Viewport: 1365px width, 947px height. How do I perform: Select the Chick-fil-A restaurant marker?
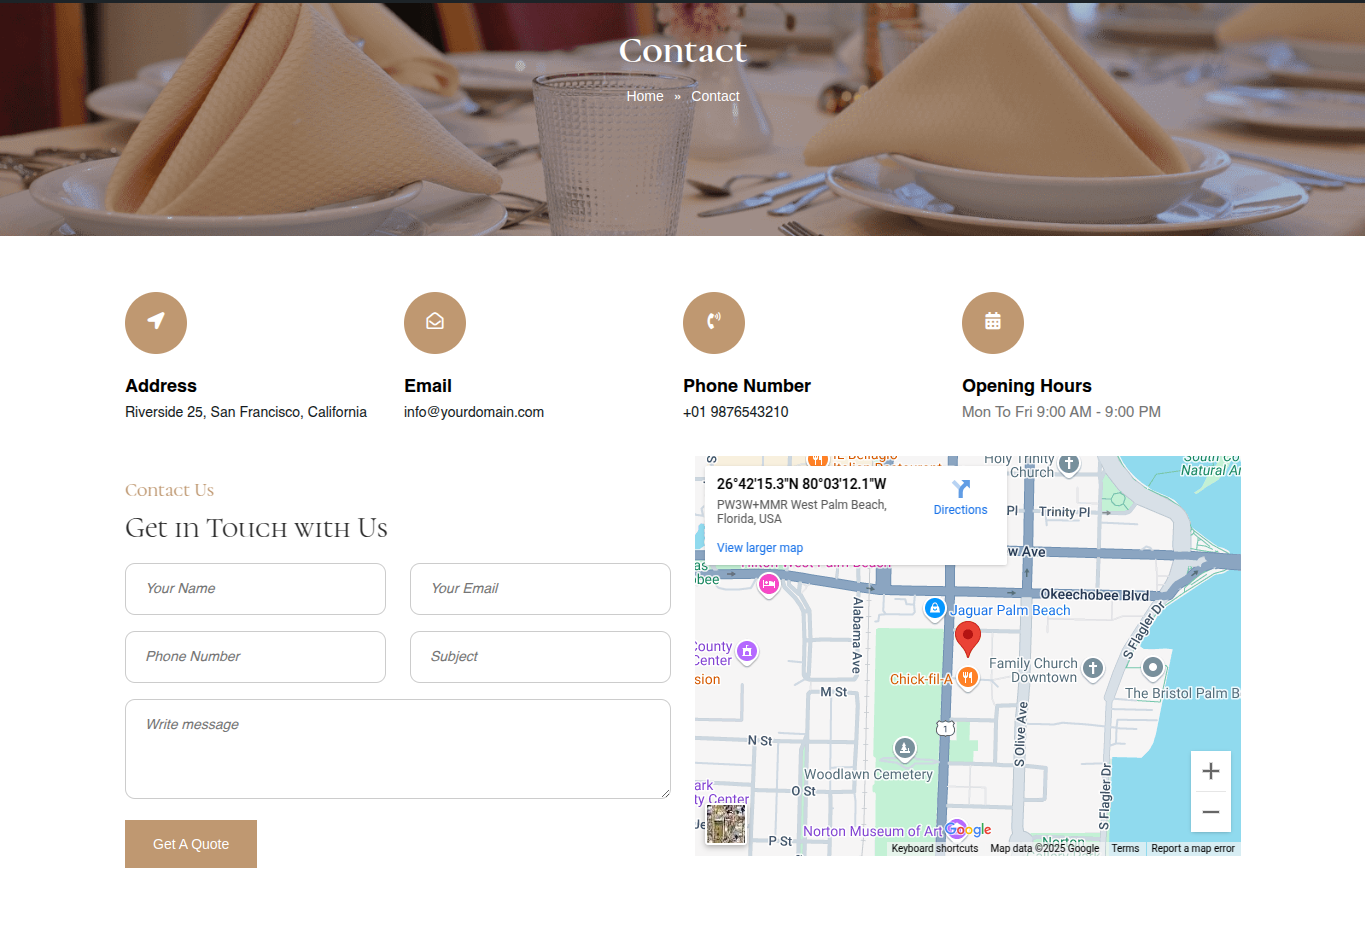(968, 677)
